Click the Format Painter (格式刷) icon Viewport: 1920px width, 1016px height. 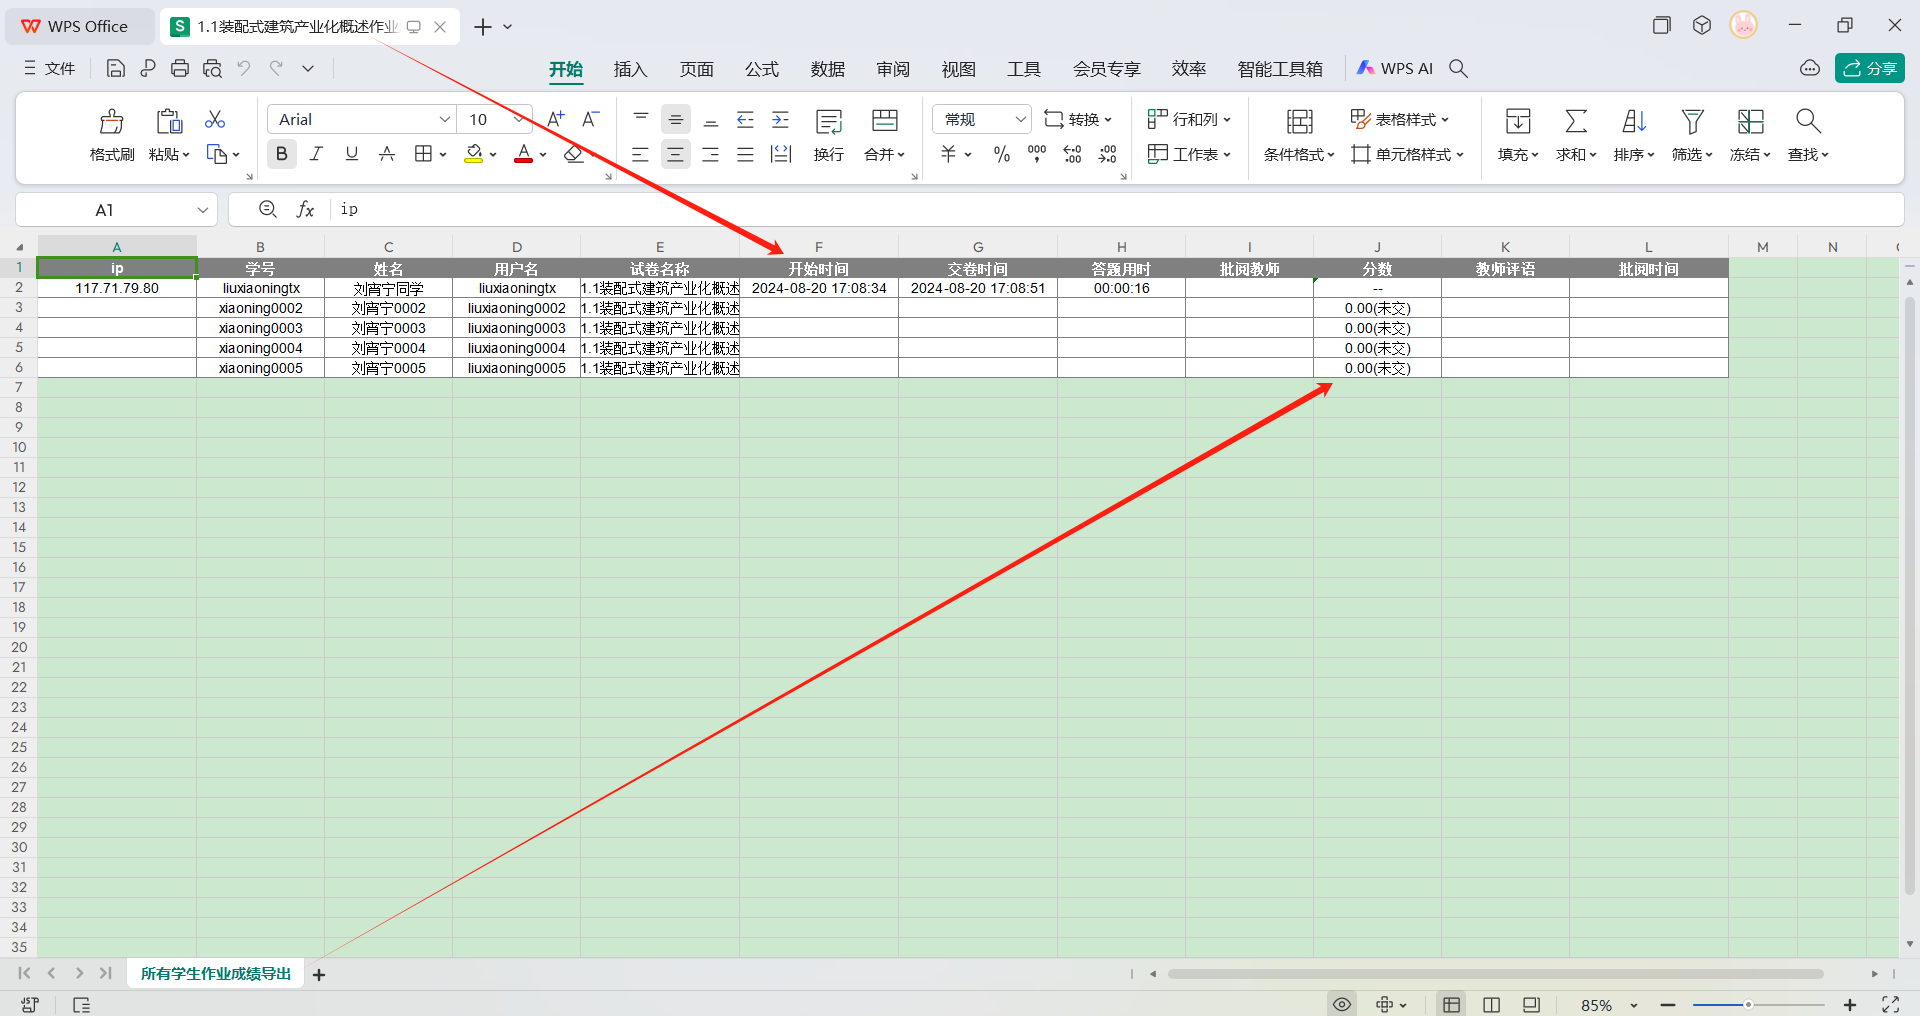coord(111,122)
